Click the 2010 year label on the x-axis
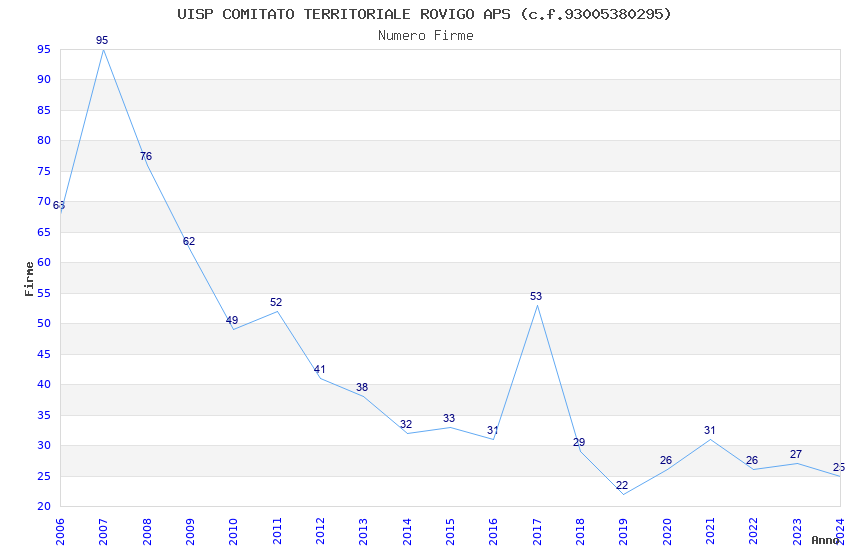 coord(233,532)
